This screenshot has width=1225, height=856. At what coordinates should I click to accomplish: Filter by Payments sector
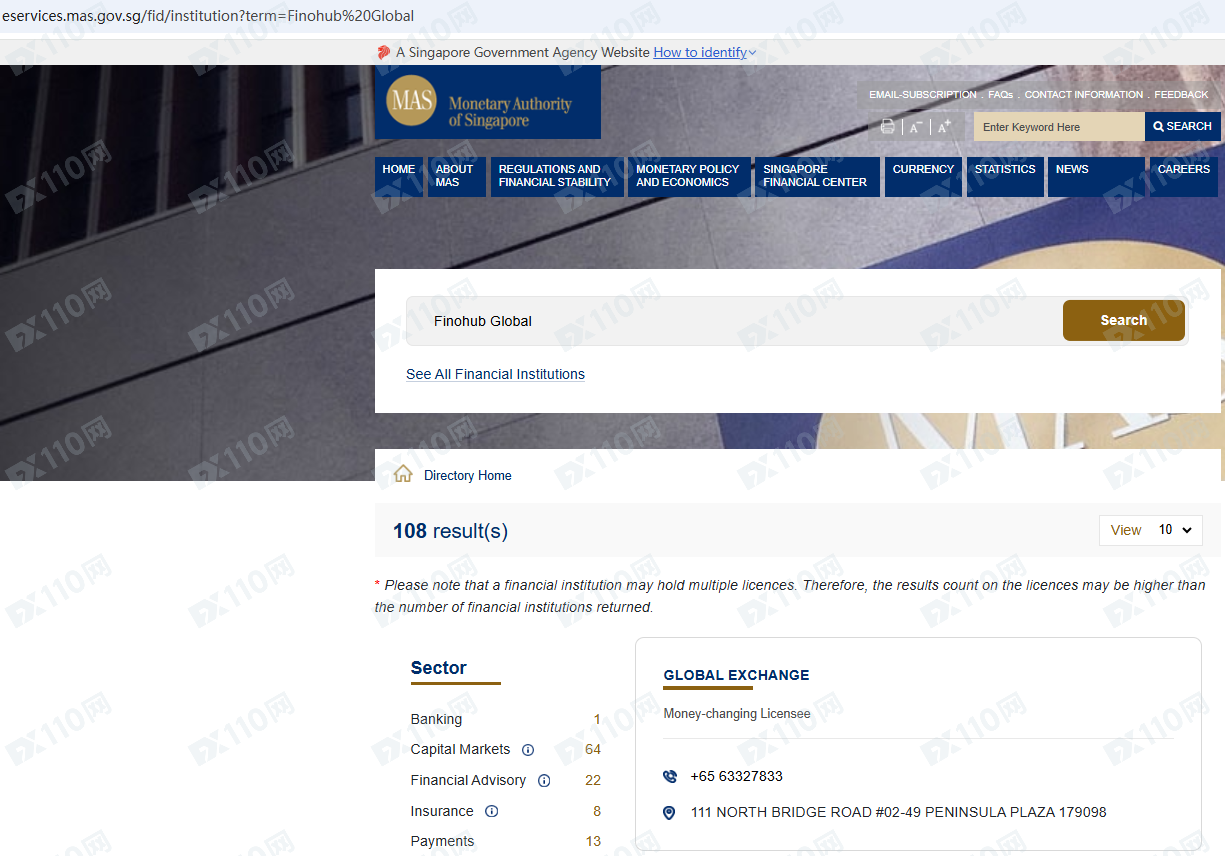[442, 841]
